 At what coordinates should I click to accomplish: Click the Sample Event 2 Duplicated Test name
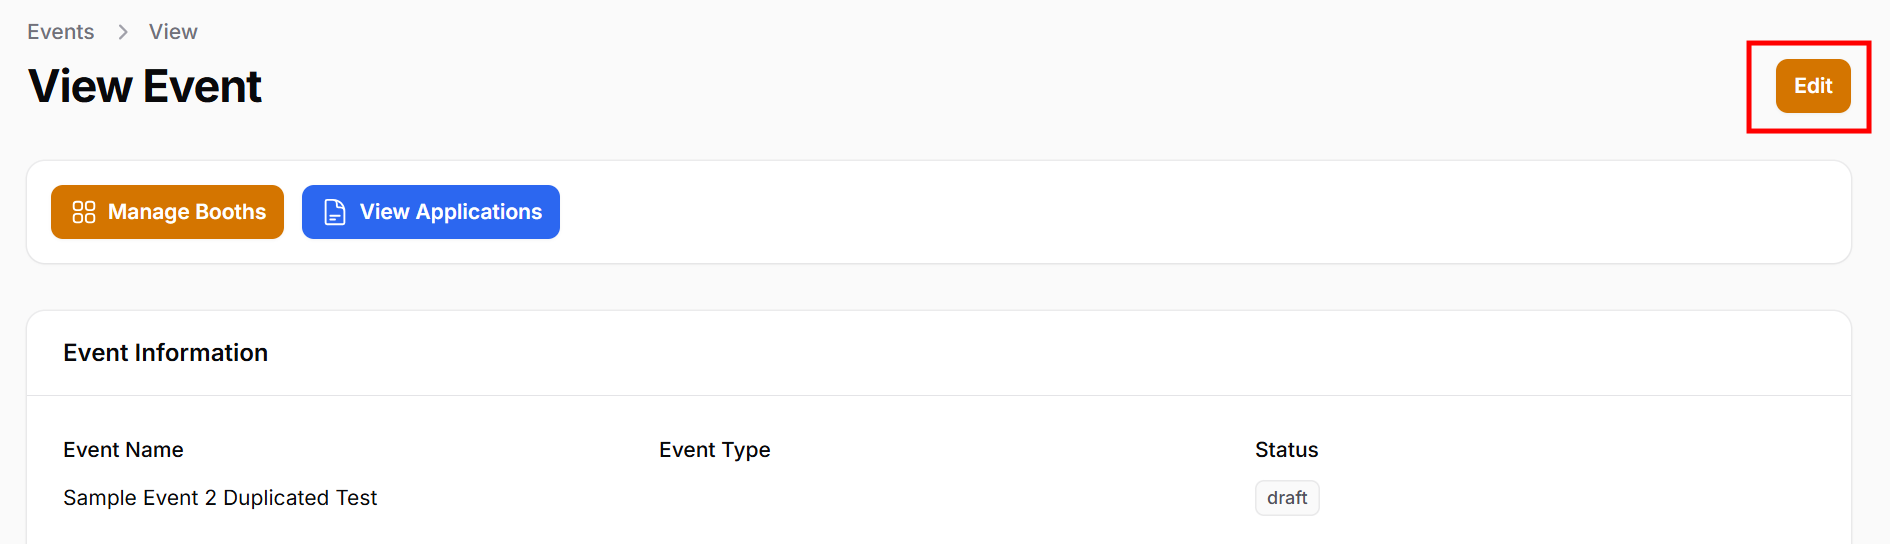point(220,498)
